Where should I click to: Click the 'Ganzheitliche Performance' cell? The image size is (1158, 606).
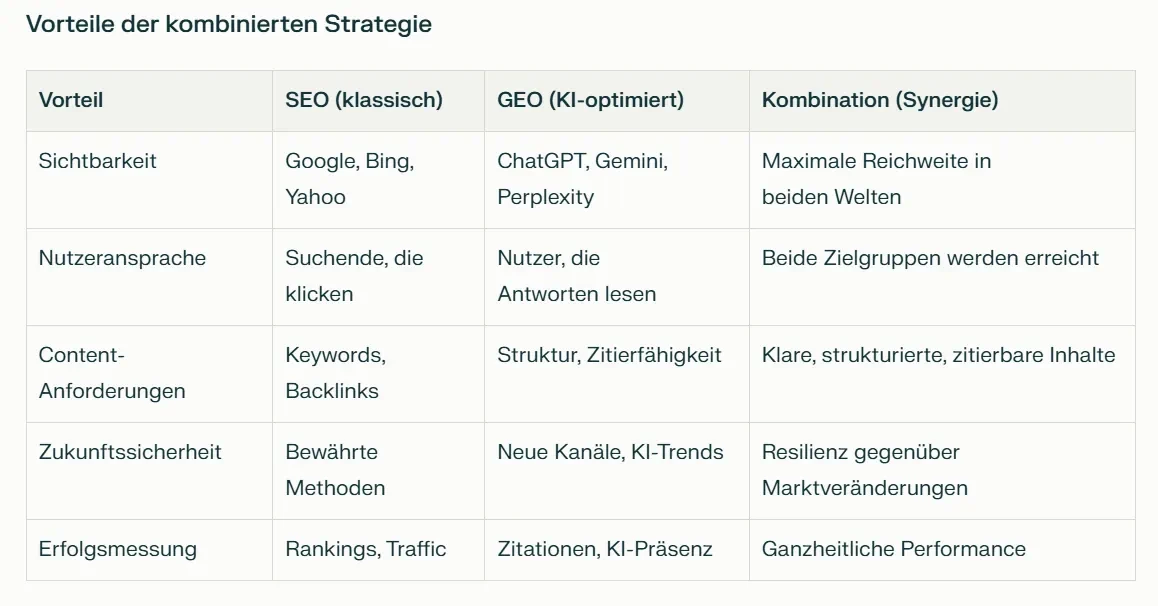pos(893,549)
